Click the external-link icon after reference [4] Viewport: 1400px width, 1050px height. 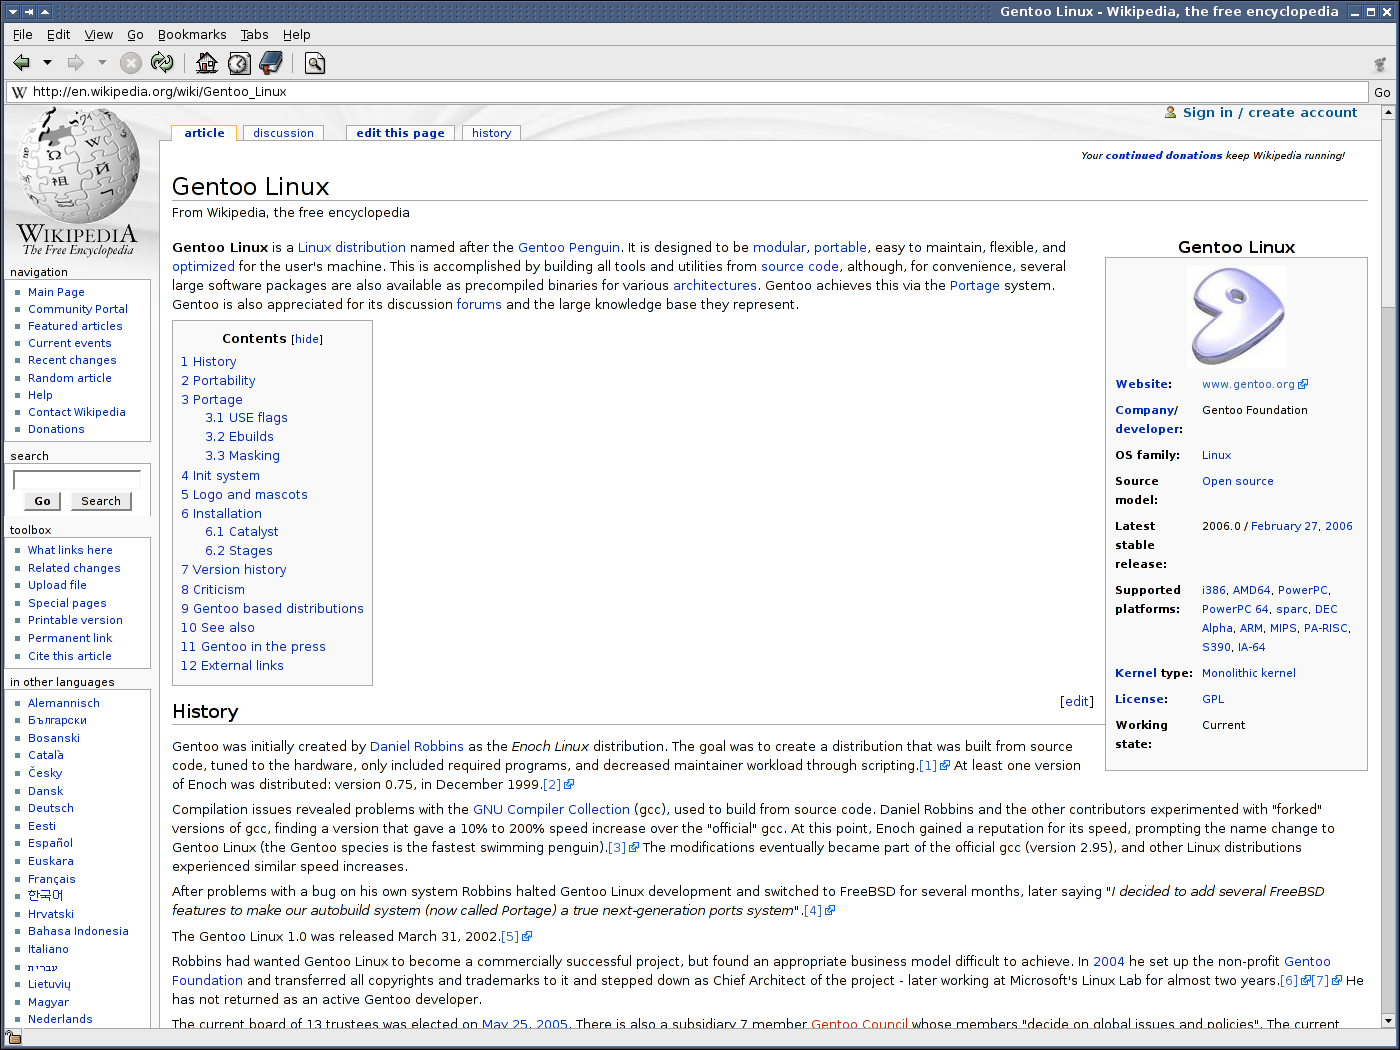tap(830, 911)
